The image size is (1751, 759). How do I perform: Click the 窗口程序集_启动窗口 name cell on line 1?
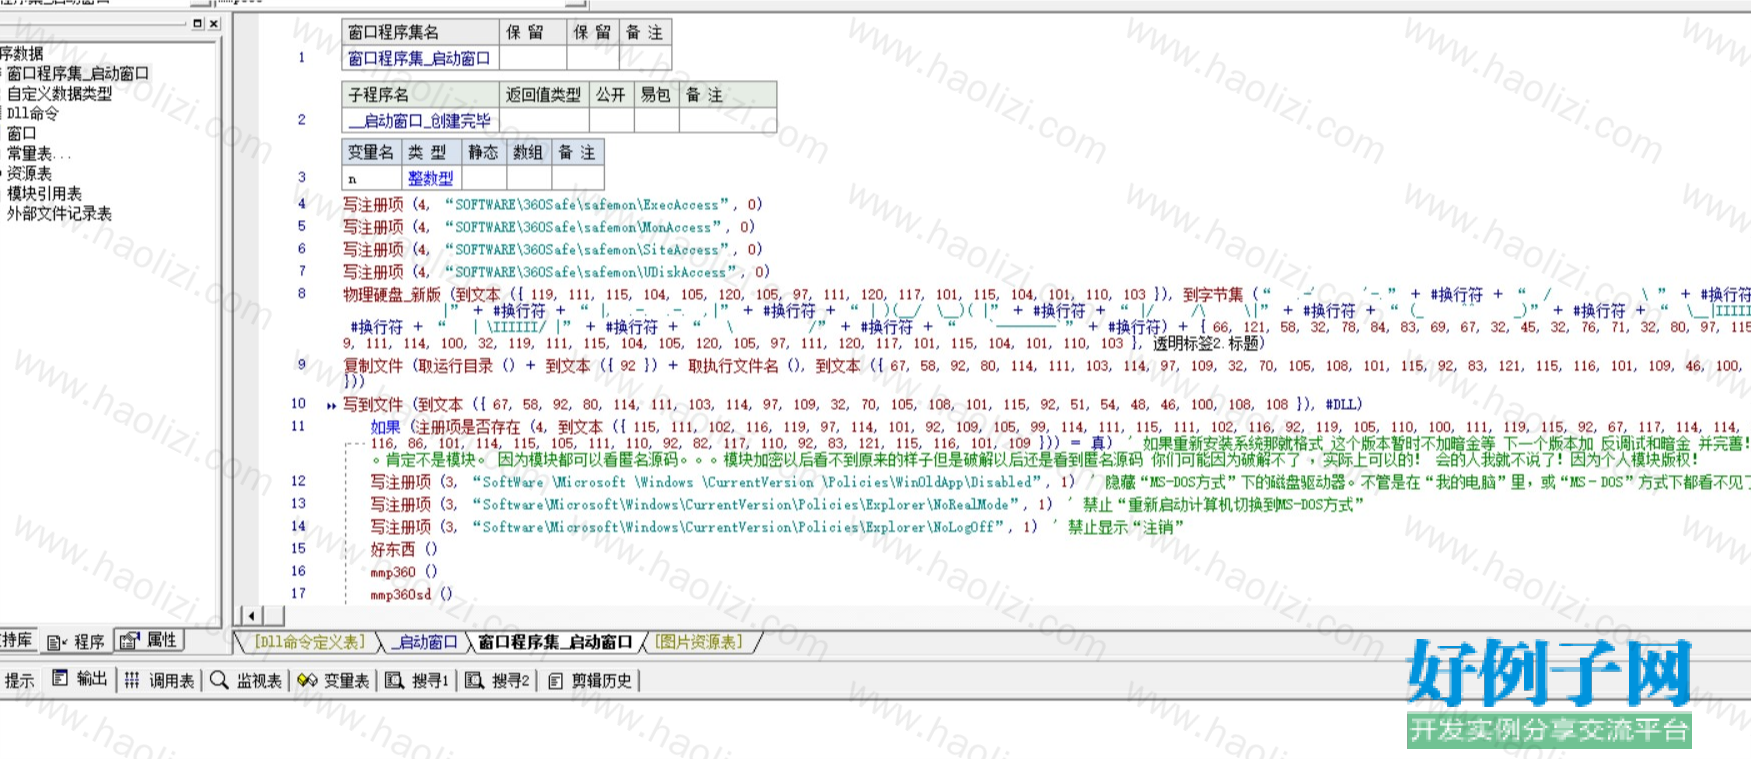point(419,58)
